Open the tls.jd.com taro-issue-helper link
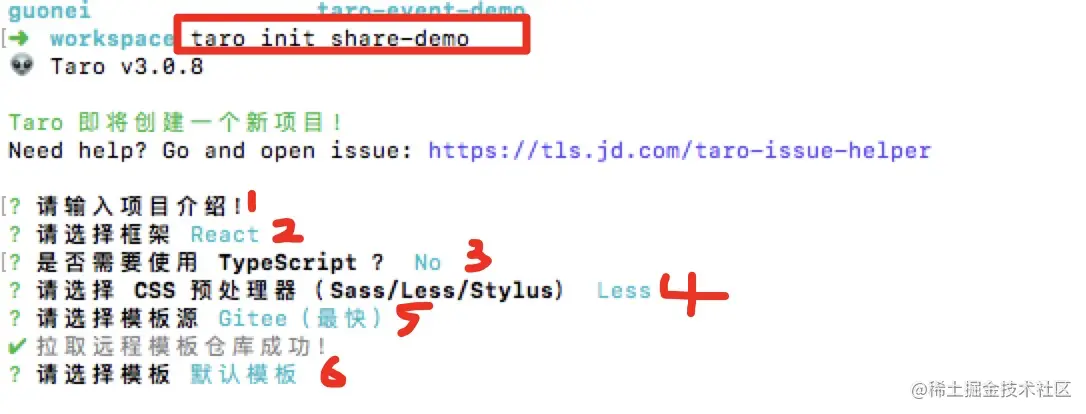This screenshot has width=1086, height=414. 679,150
